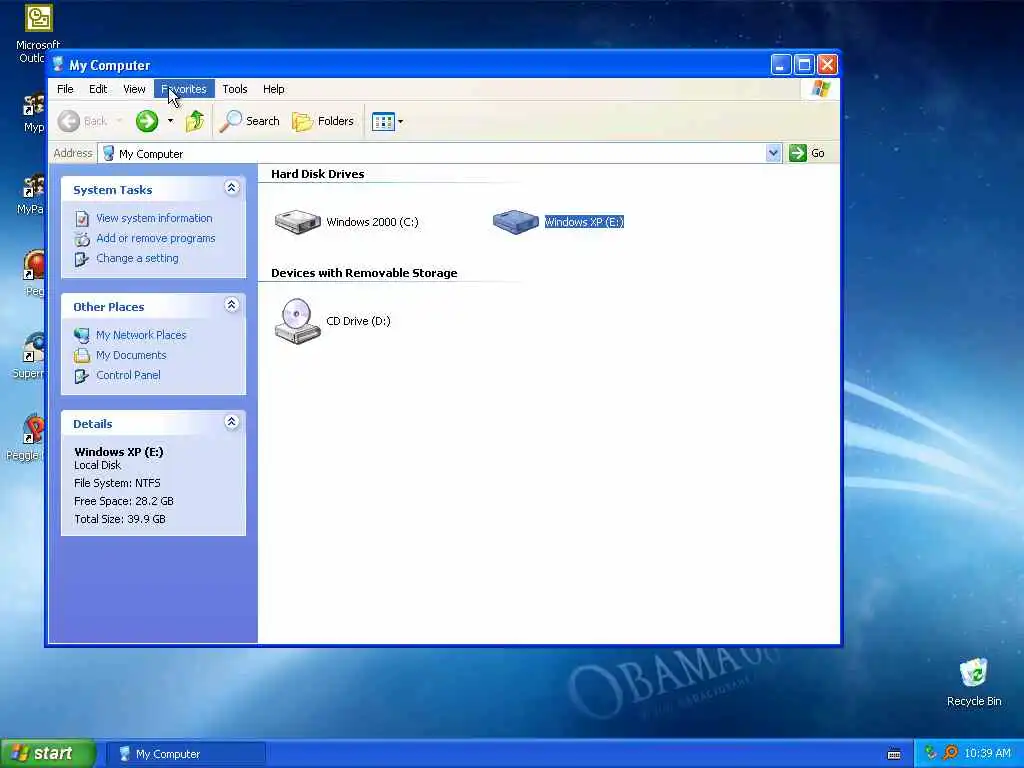Minimize the My Computer window
The image size is (1024, 768).
coord(780,65)
